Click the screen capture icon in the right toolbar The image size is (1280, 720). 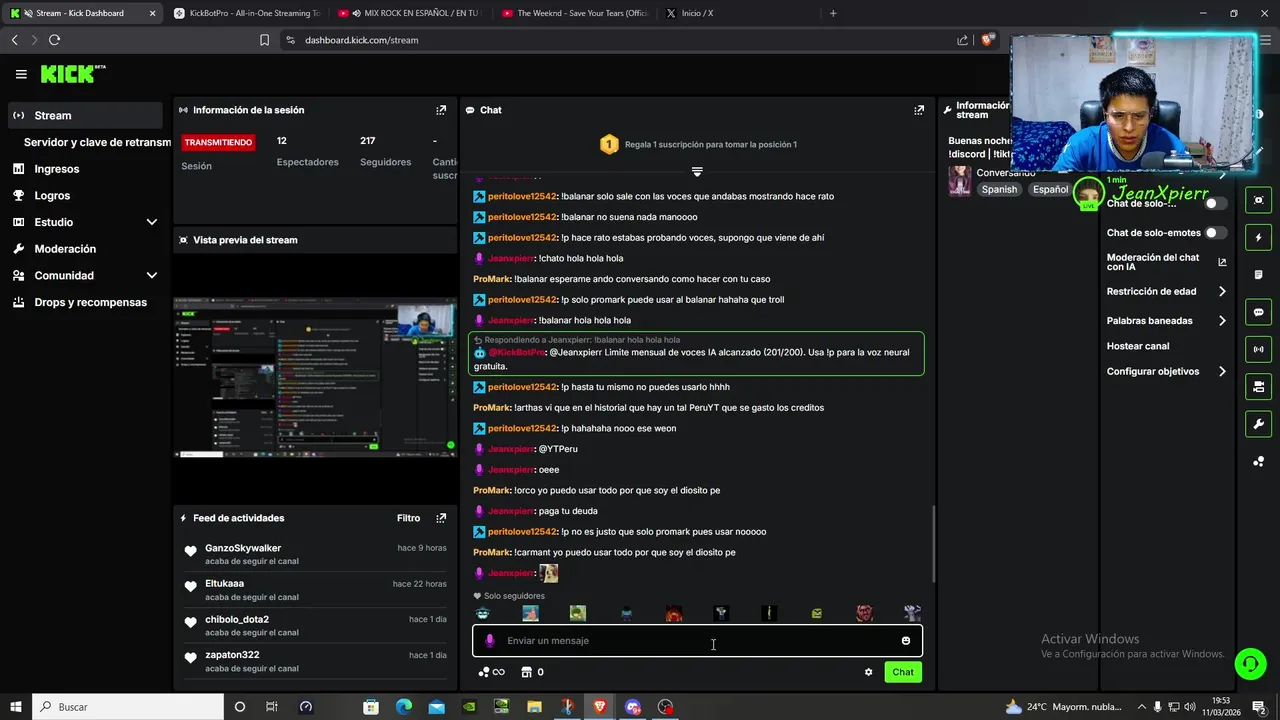[x=1258, y=200]
